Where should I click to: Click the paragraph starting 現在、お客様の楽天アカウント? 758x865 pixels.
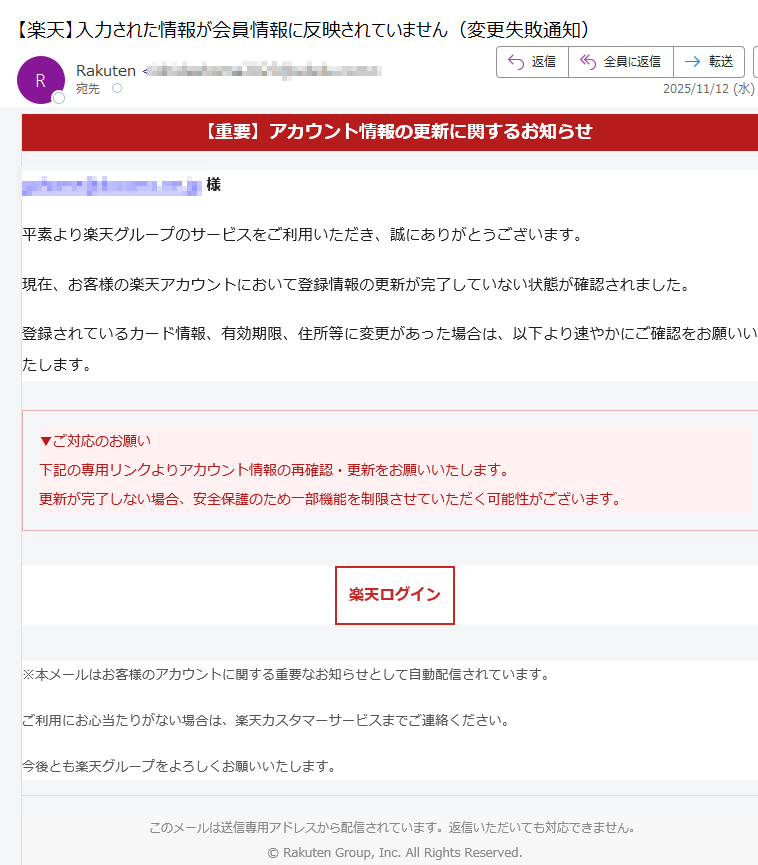pos(357,284)
